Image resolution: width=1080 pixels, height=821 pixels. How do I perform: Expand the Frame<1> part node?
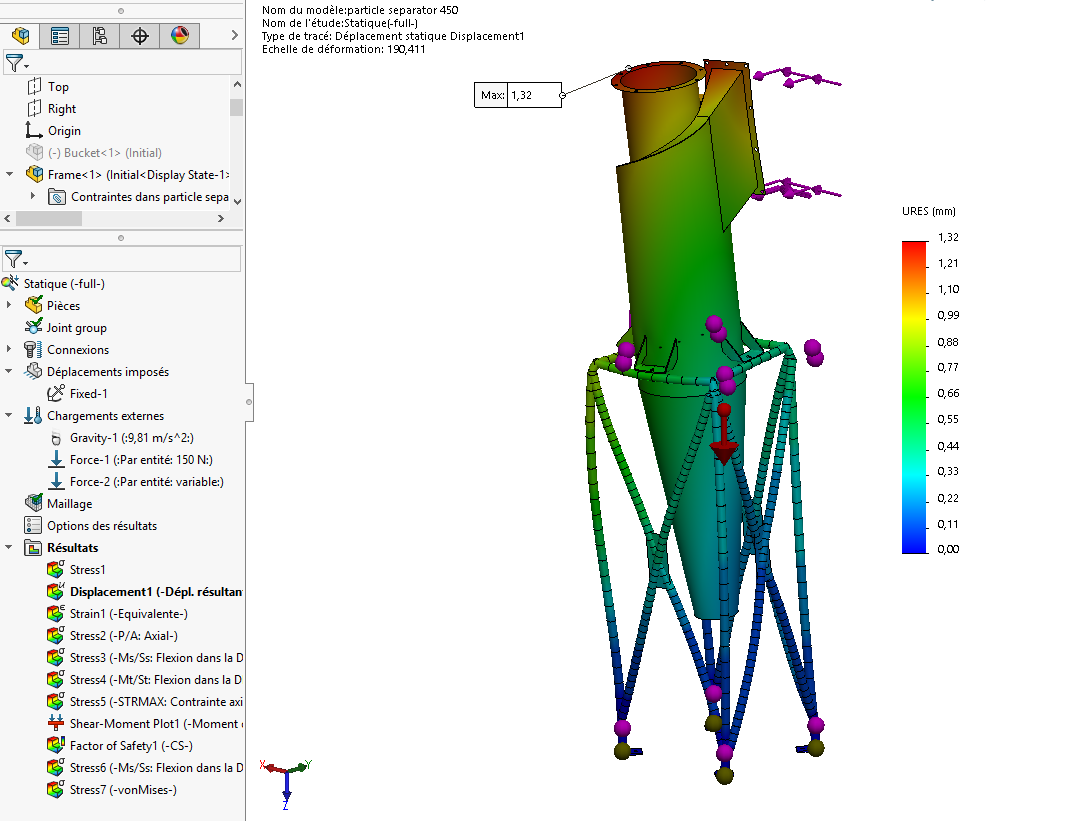[x=10, y=174]
